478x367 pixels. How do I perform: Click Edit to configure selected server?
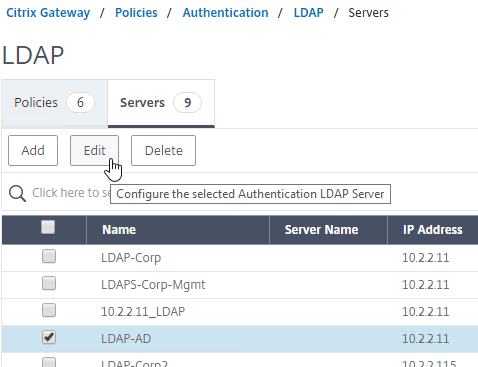[94, 150]
